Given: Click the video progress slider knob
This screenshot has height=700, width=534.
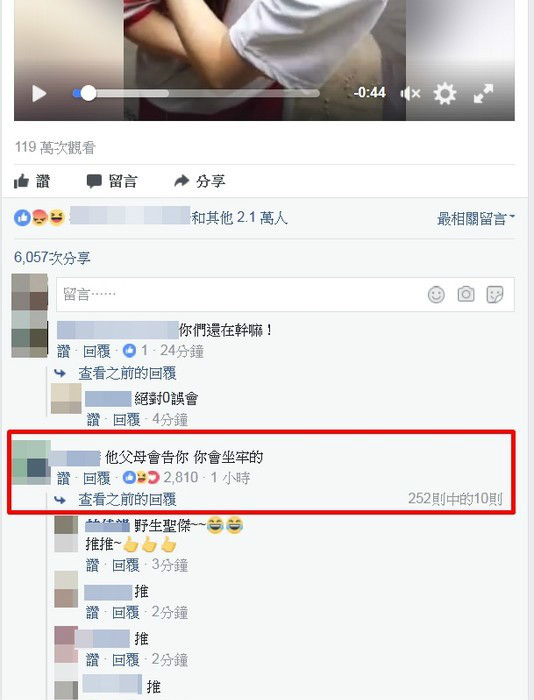Looking at the screenshot, I should (88, 93).
